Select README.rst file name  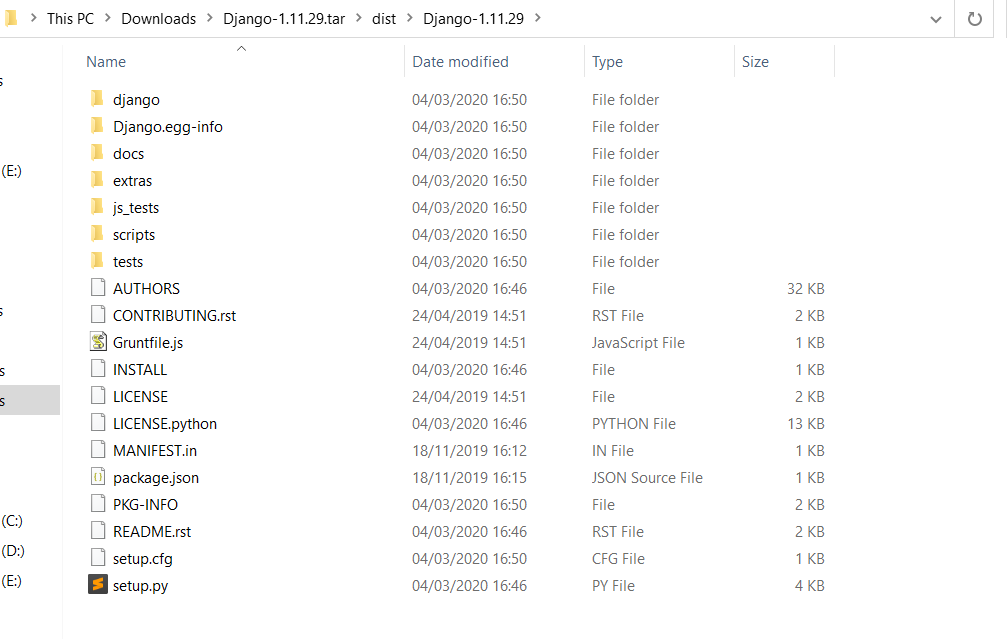click(x=152, y=531)
